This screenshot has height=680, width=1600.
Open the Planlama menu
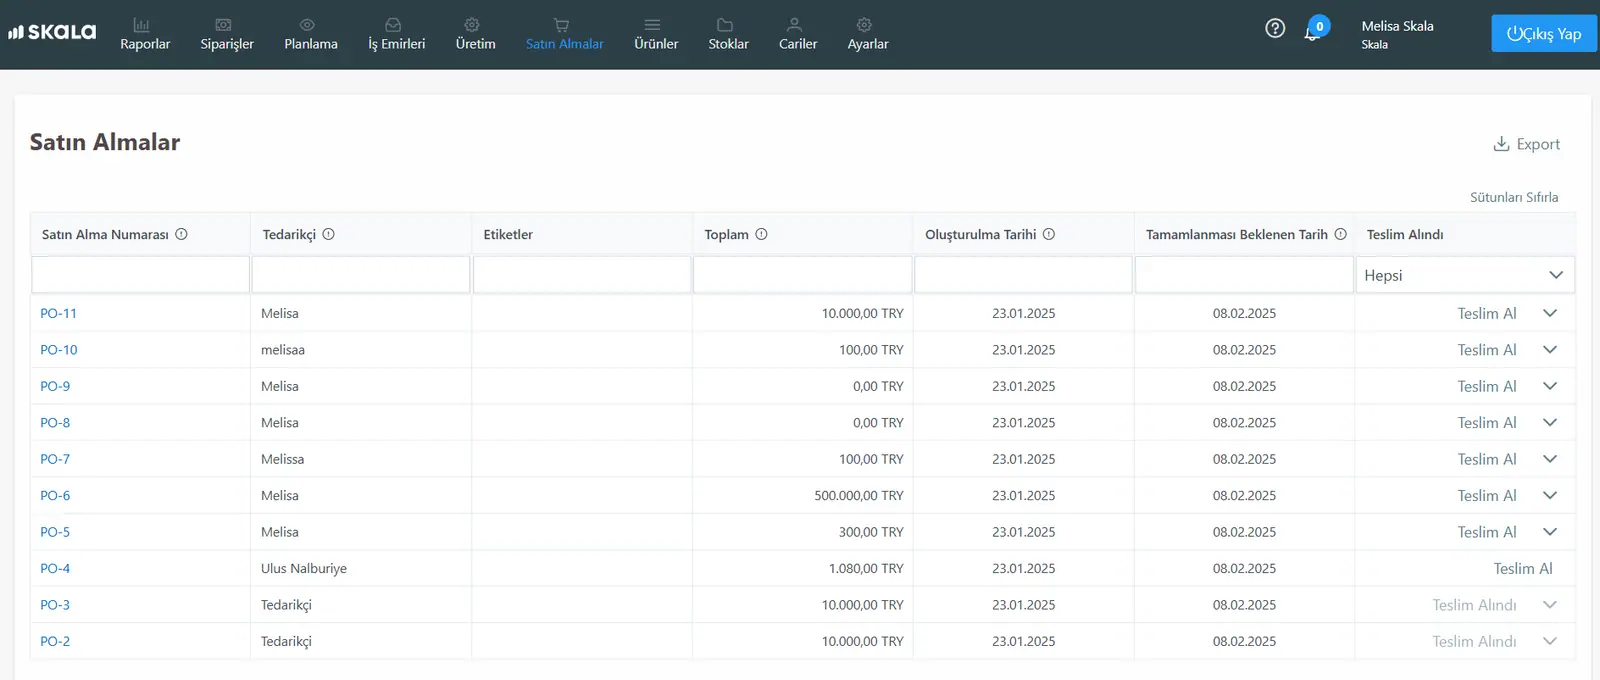pos(311,34)
